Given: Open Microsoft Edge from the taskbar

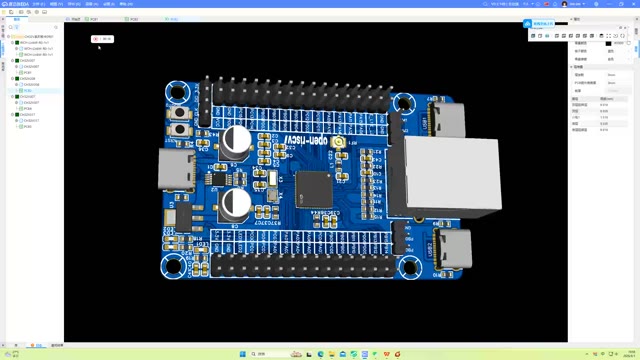Looking at the screenshot, I should [320, 354].
